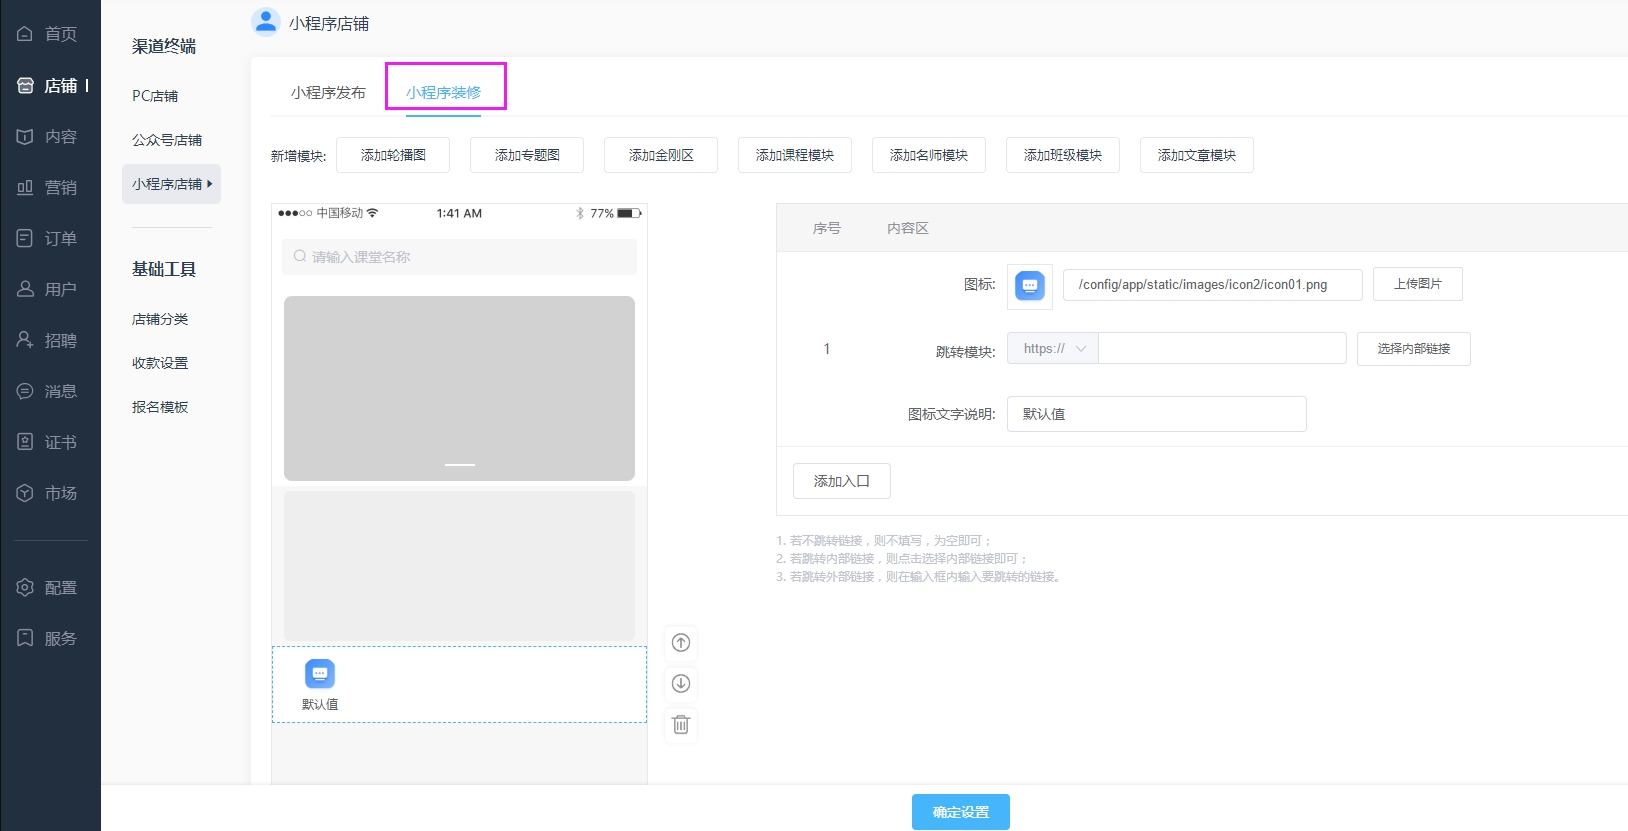
Task: Click the 基础工具 section heading
Action: (x=164, y=269)
